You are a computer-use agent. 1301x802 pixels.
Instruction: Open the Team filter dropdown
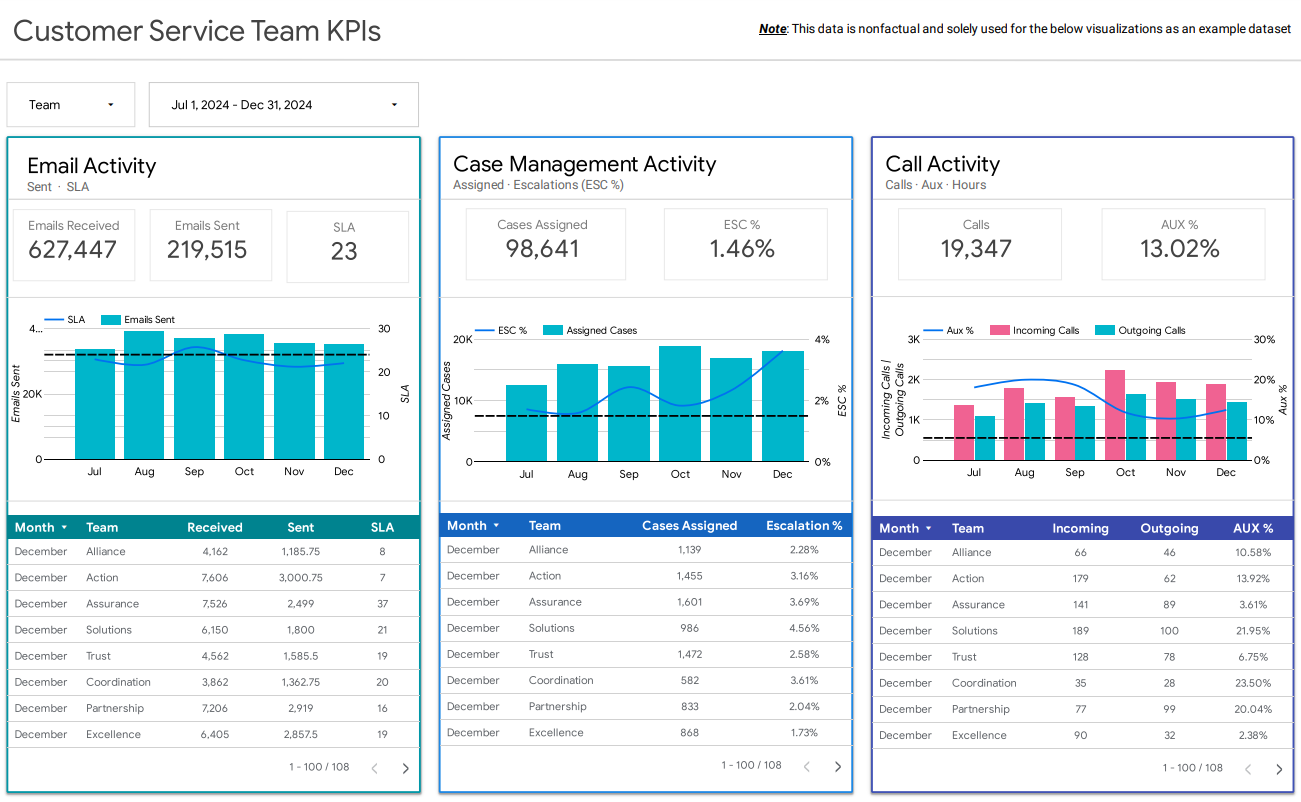coord(70,104)
